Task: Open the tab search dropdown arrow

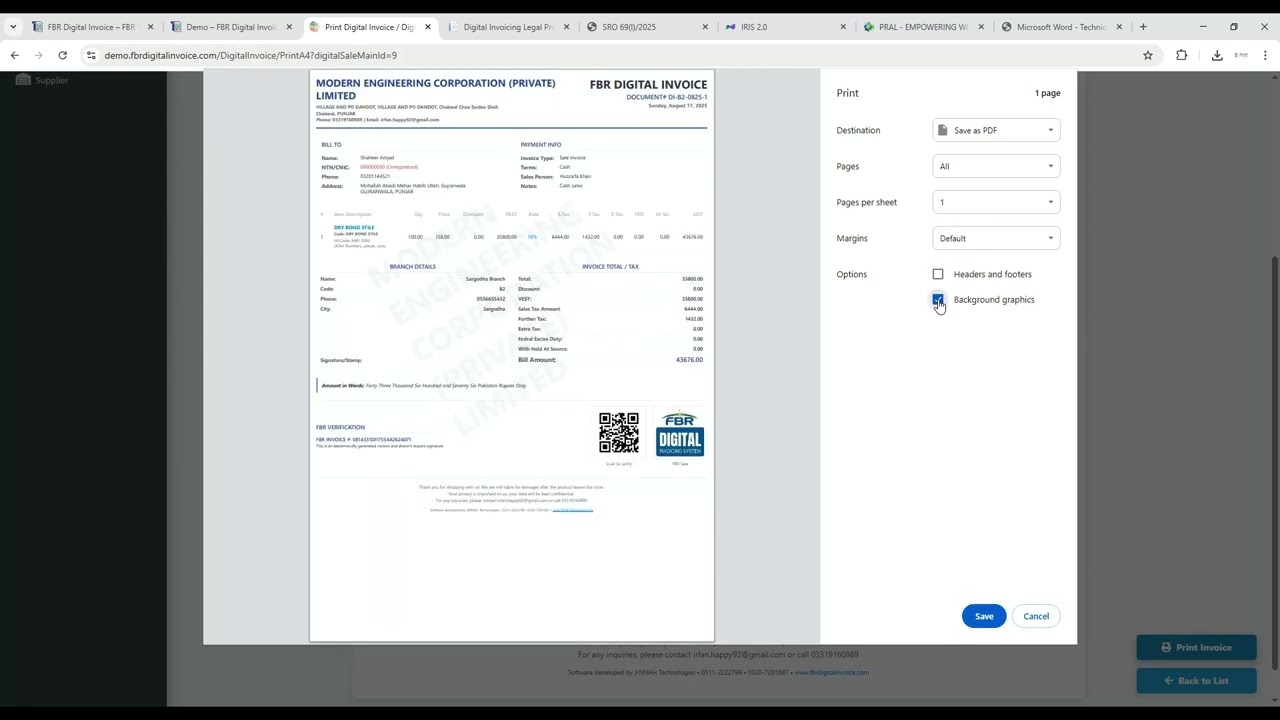Action: tap(13, 27)
